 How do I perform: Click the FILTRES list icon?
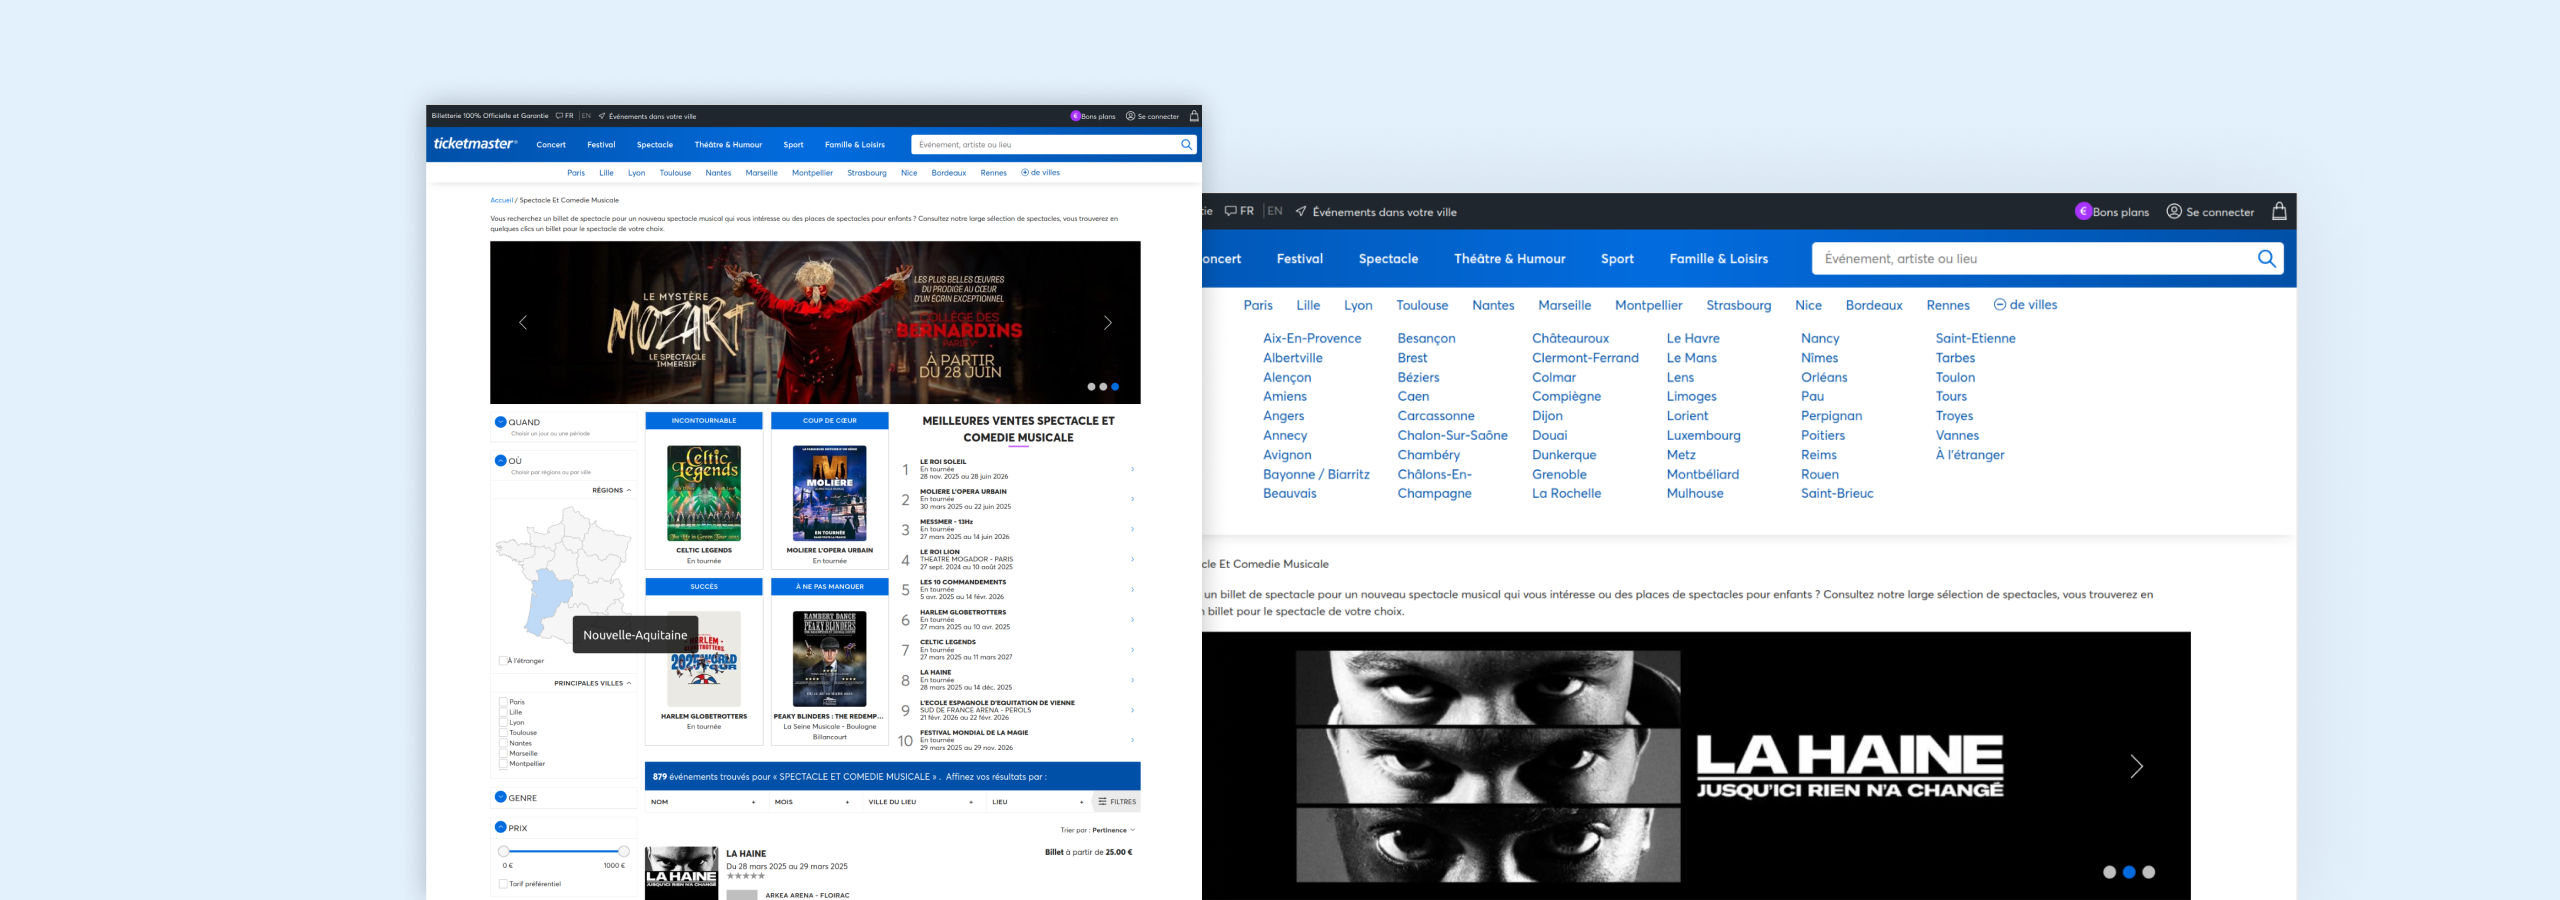pyautogui.click(x=1102, y=801)
